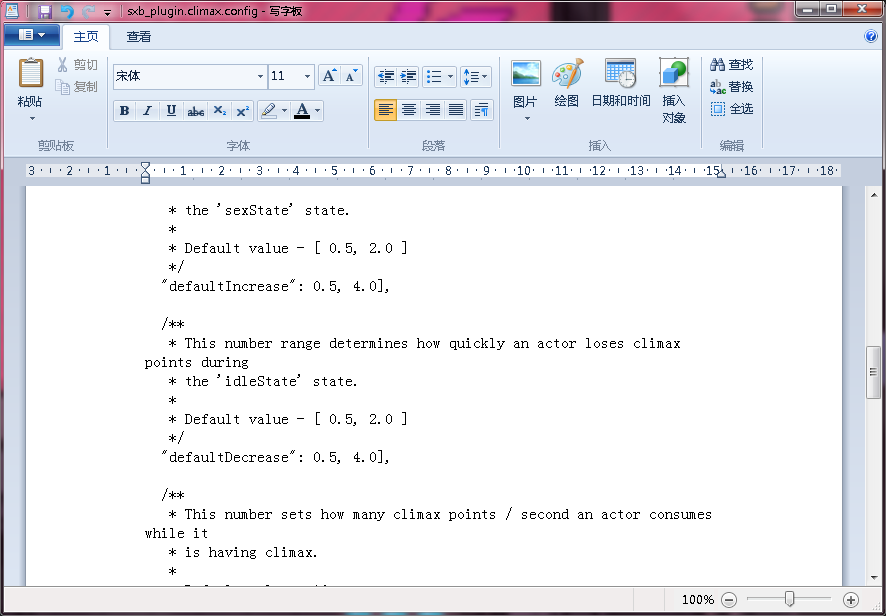Click the zoom in plus button
Screen dimensions: 886x616
click(x=851, y=600)
